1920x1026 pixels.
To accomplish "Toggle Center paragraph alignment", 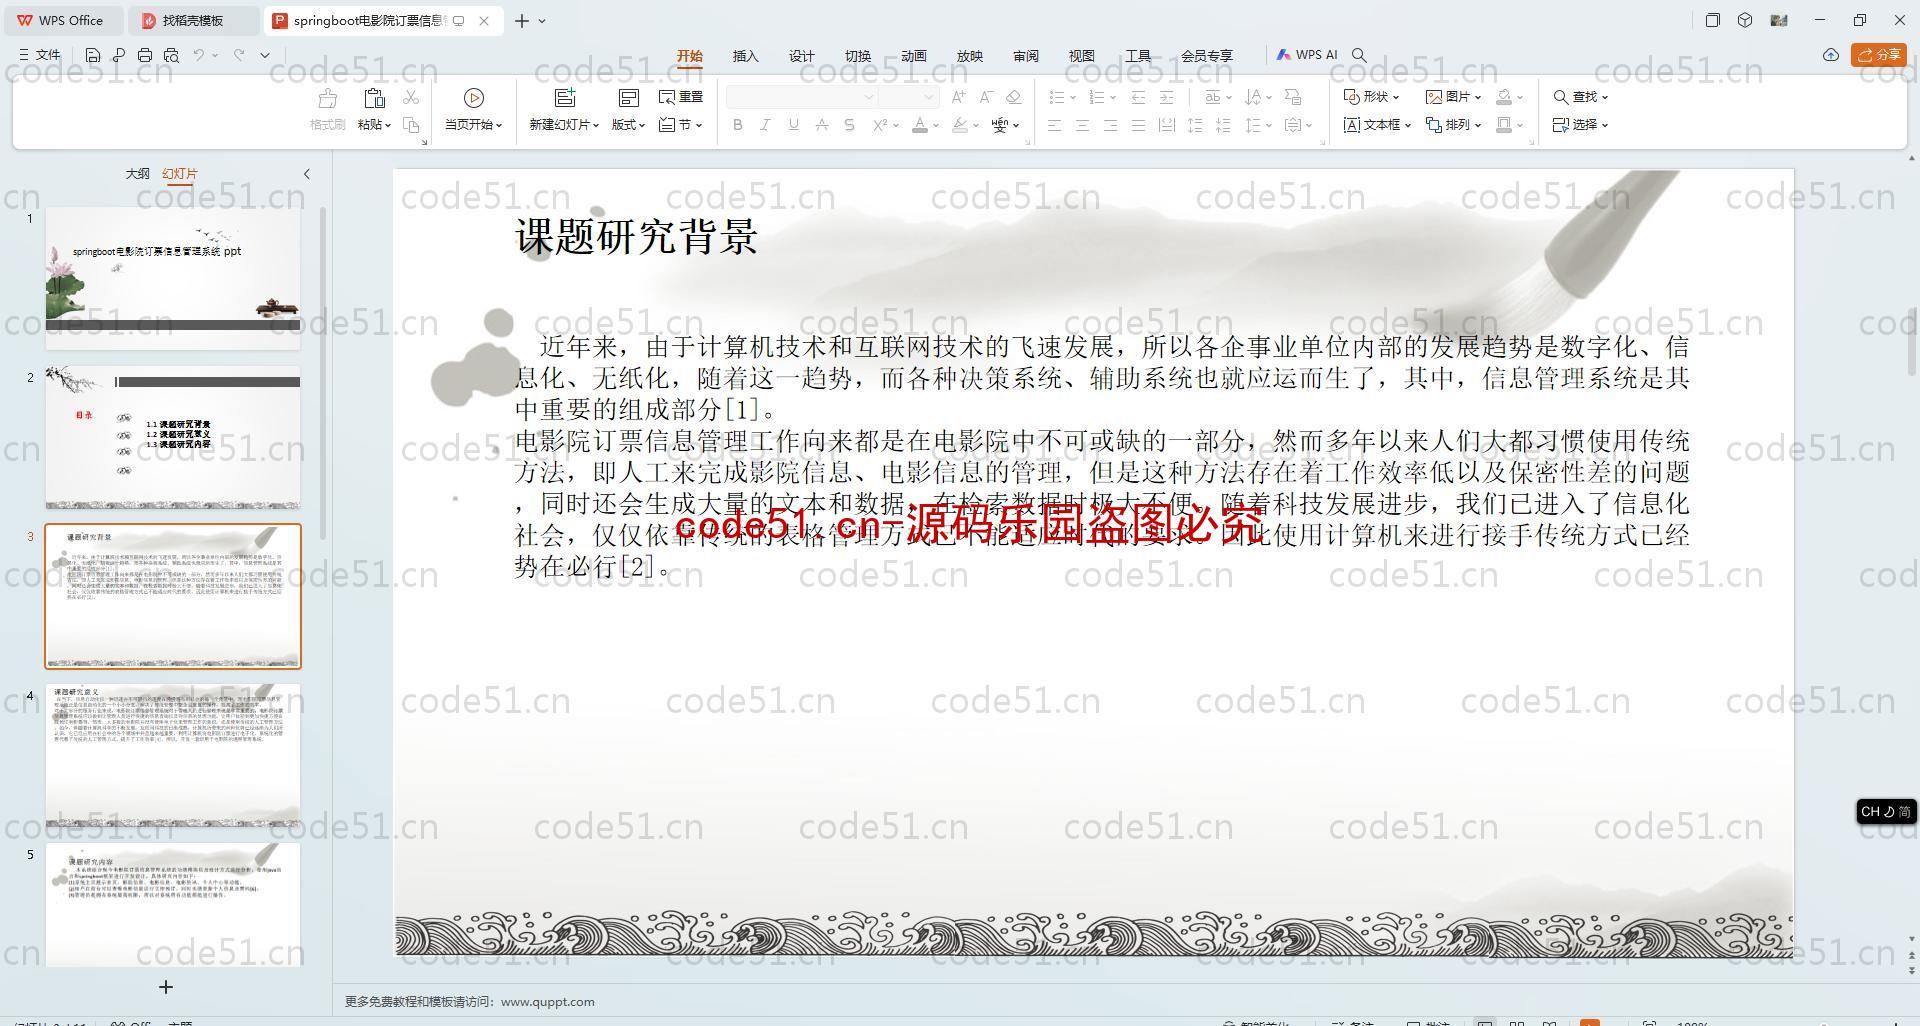I will tap(1082, 125).
